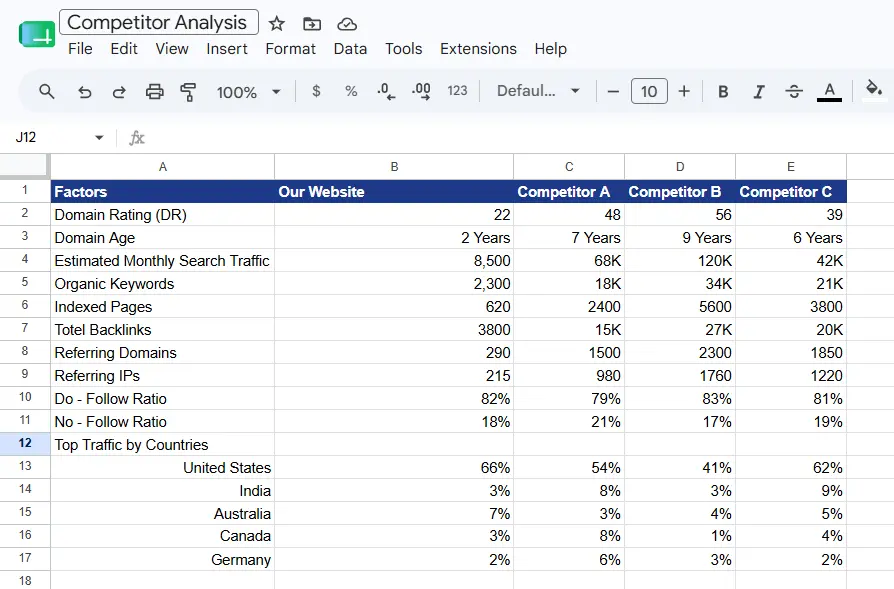Select the 1850 referring domains cell

[791, 352]
